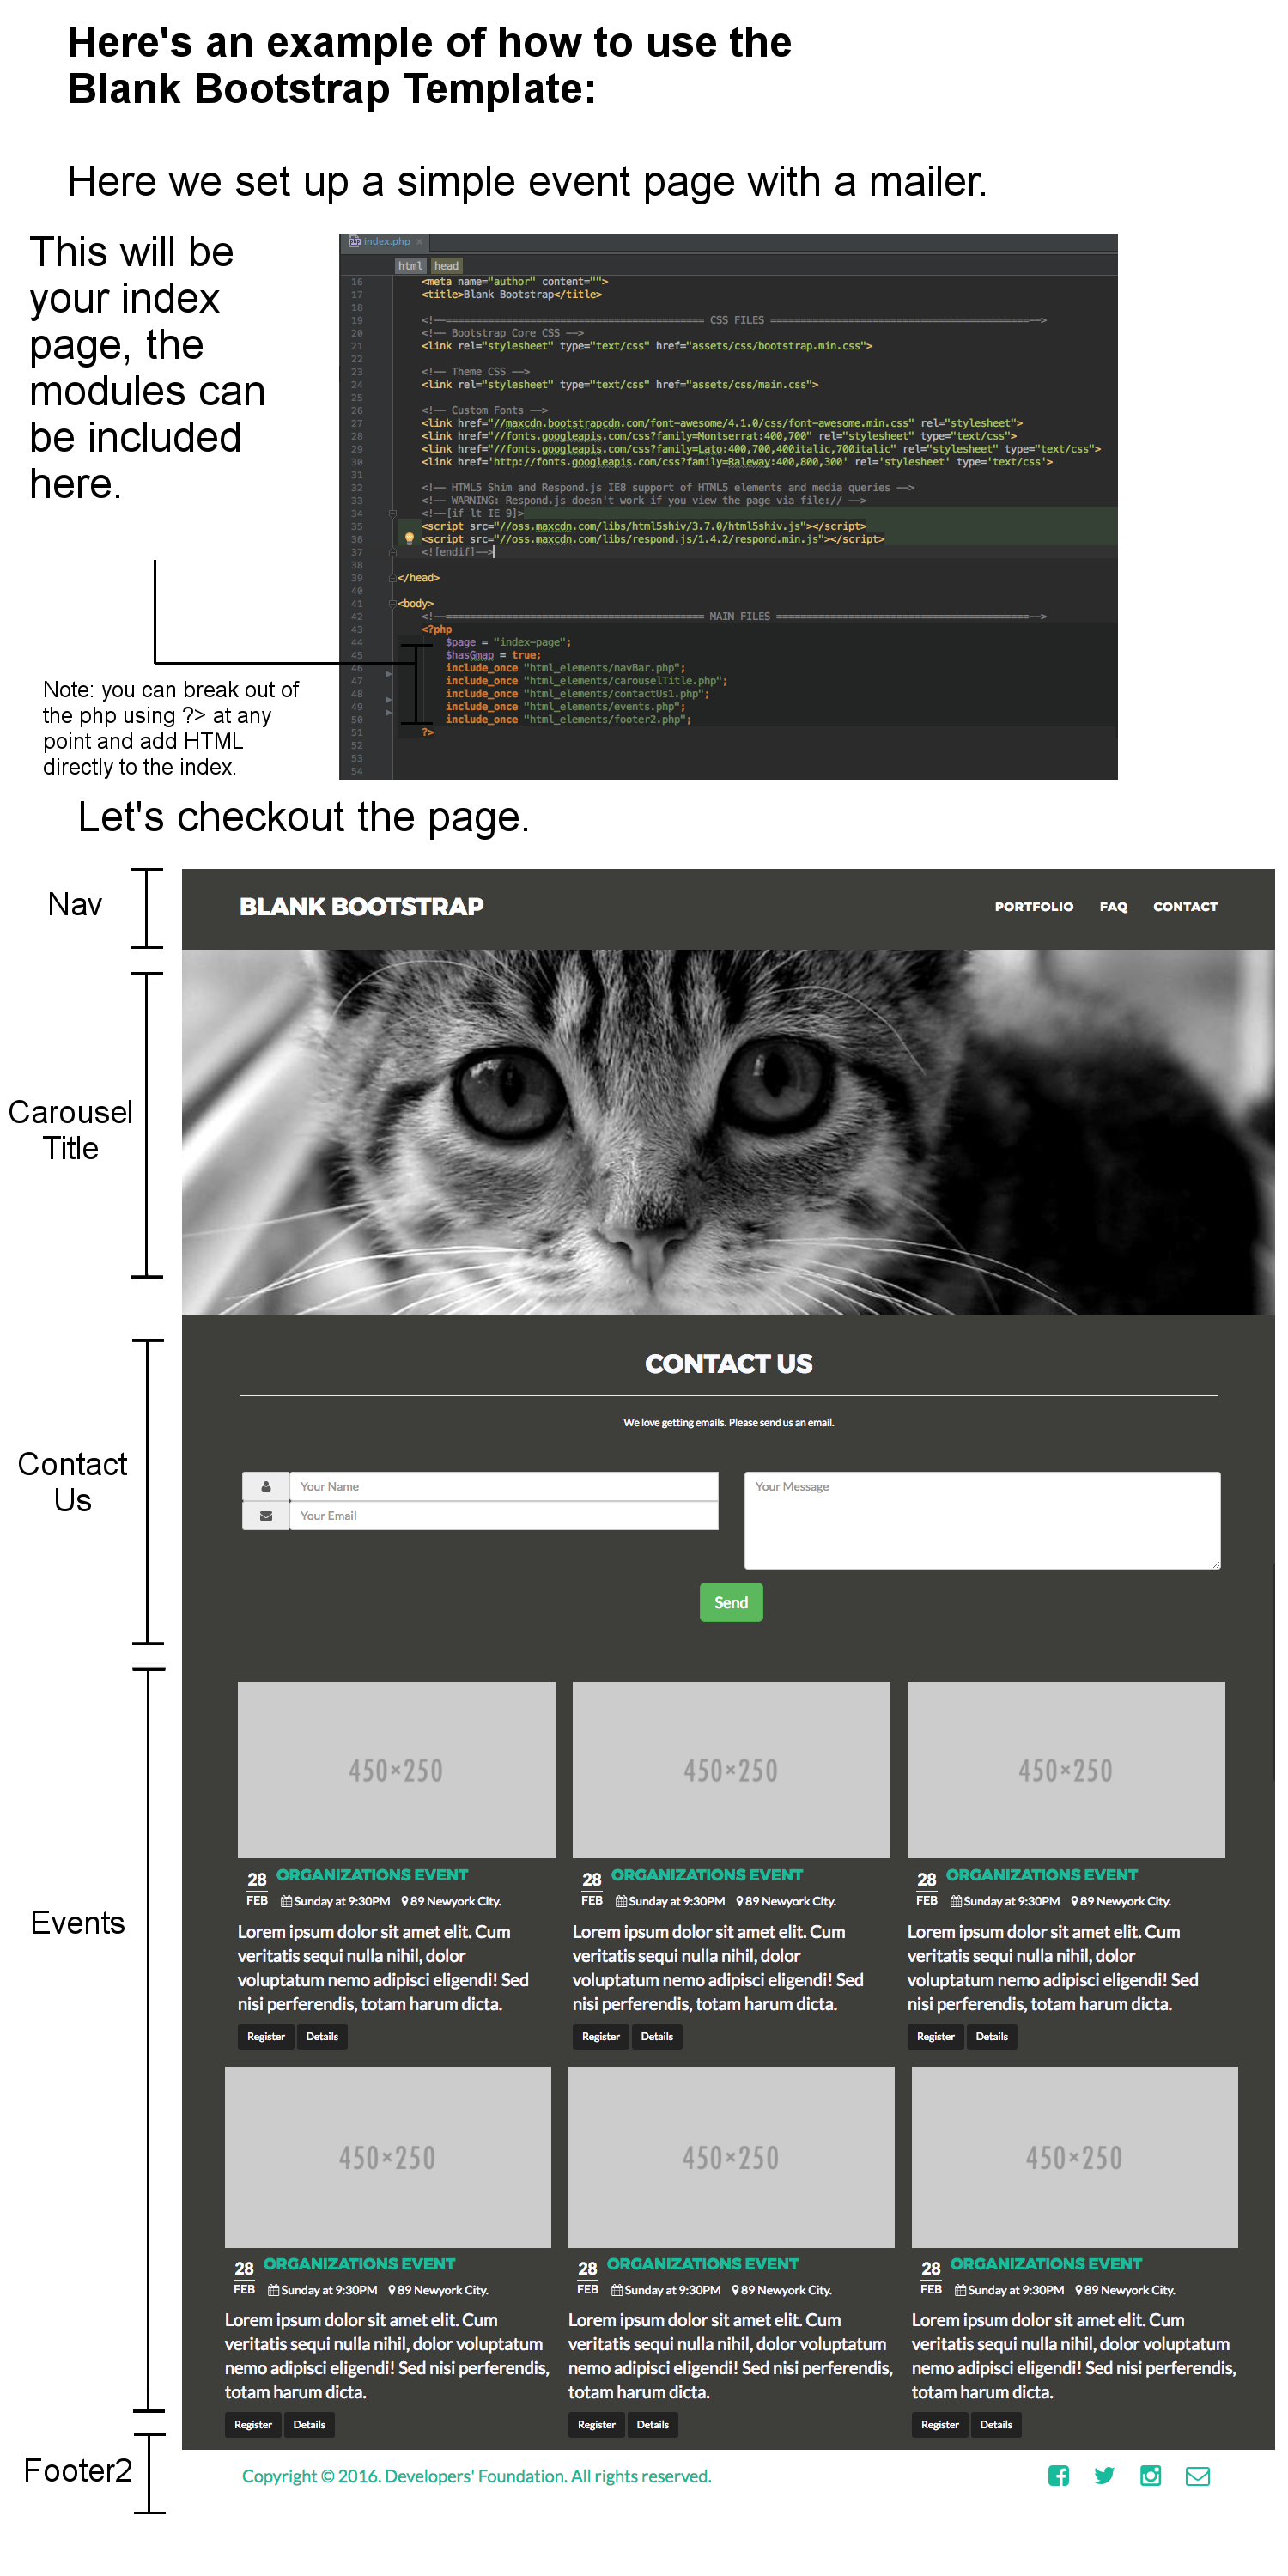Click the kitten carousel image
This screenshot has width=1288, height=2576.
728,1132
